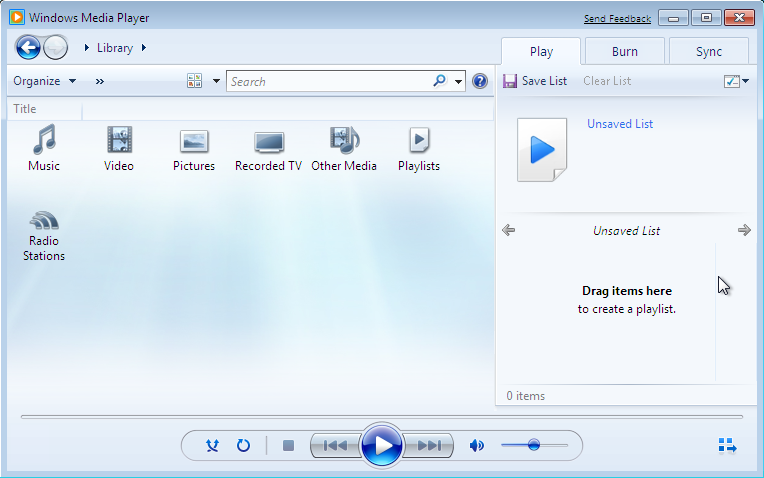Click the 0 items status text

pos(525,396)
